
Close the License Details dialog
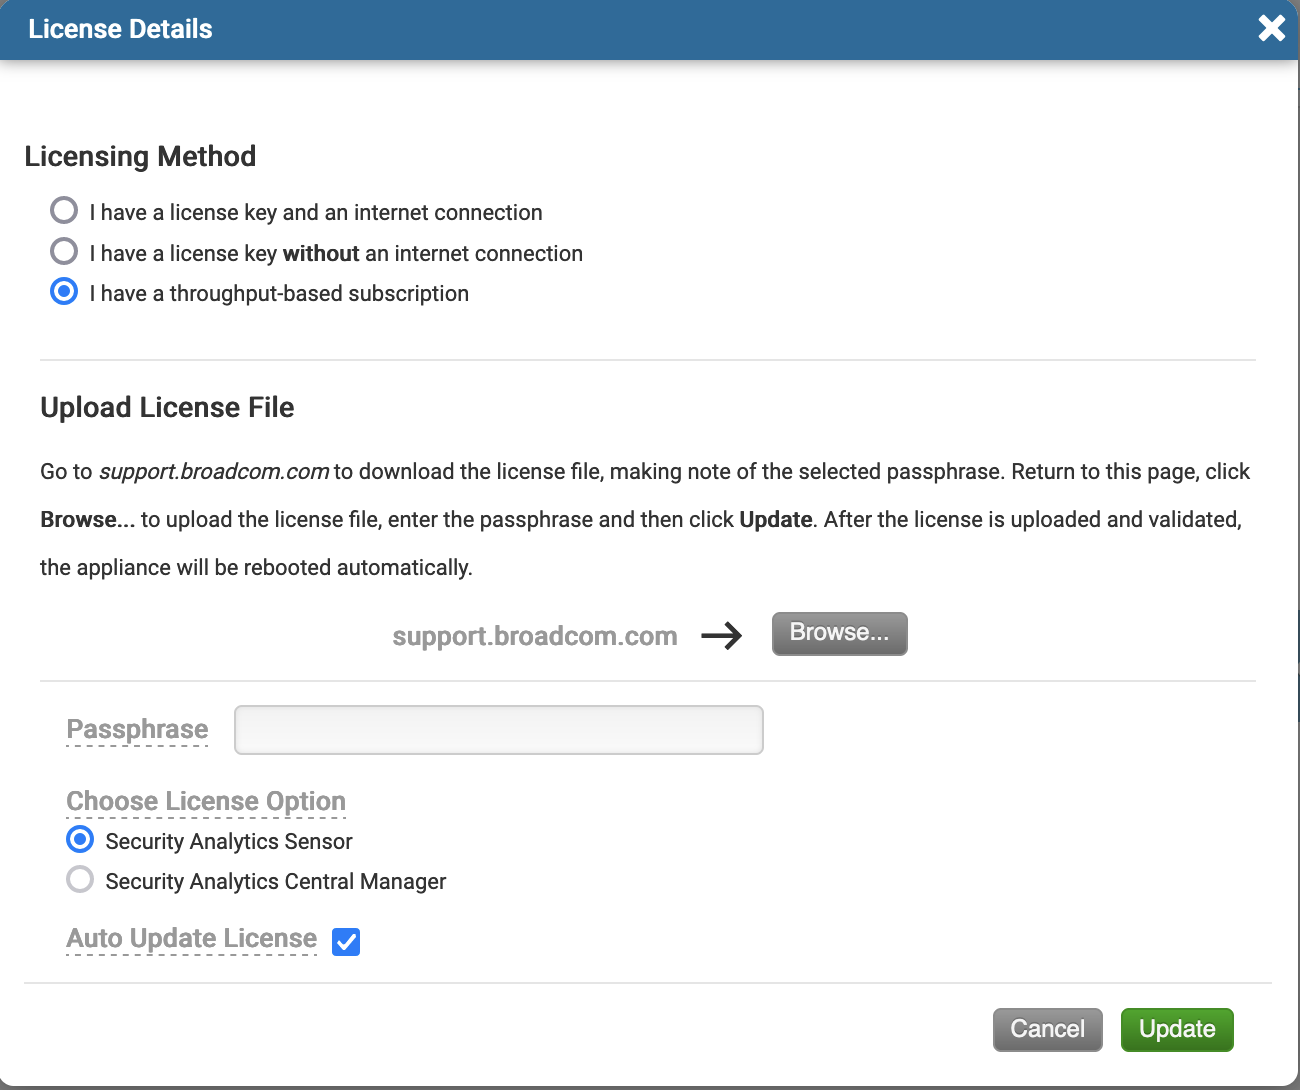tap(1271, 28)
